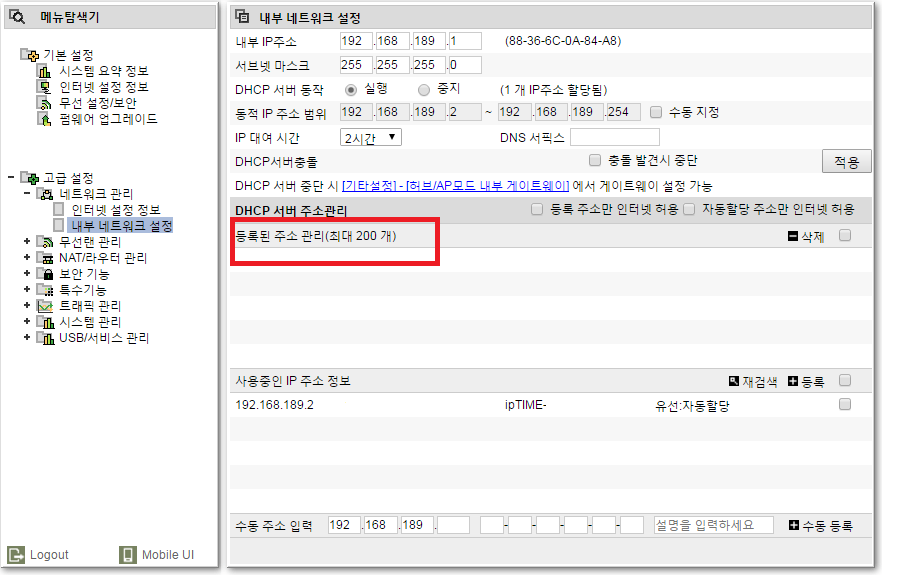Open 시스템 요약 정보 menu item
The height and width of the screenshot is (583, 904).
coord(104,71)
